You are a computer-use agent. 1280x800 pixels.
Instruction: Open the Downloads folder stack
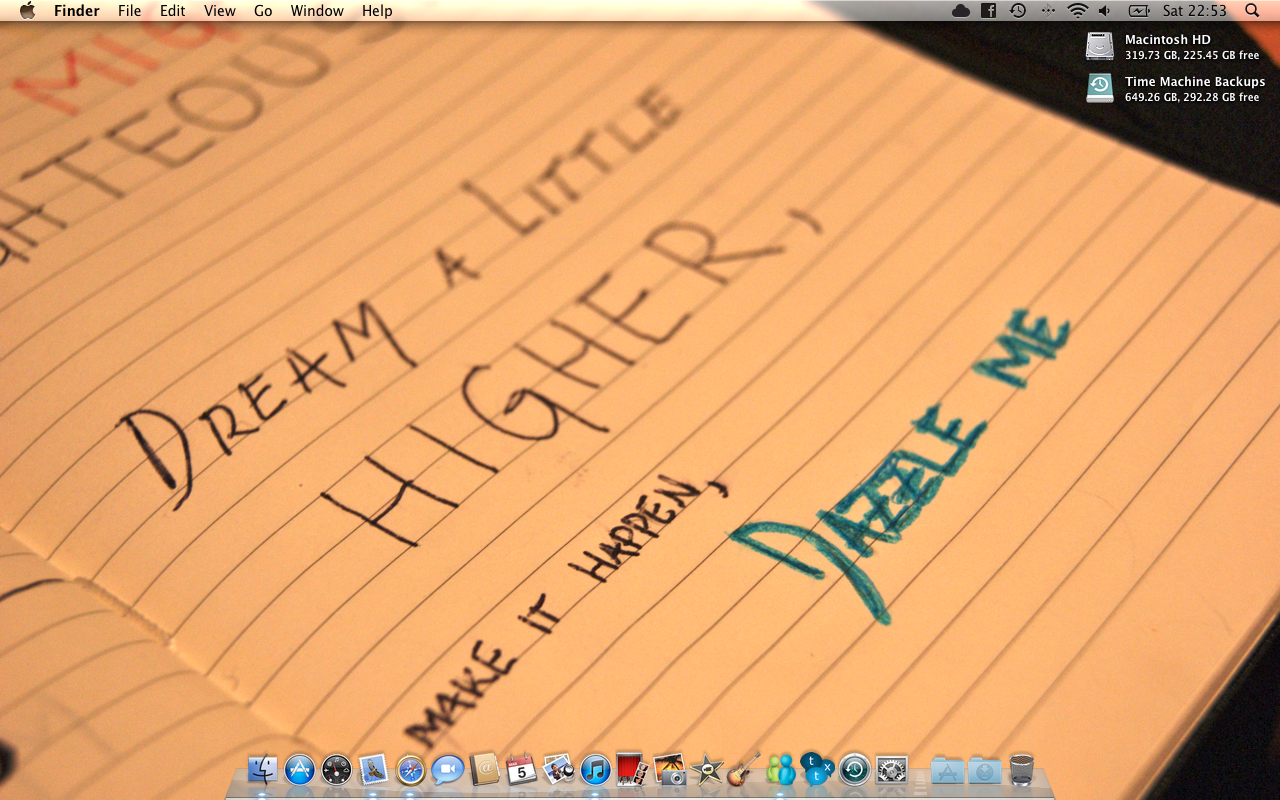click(x=984, y=769)
